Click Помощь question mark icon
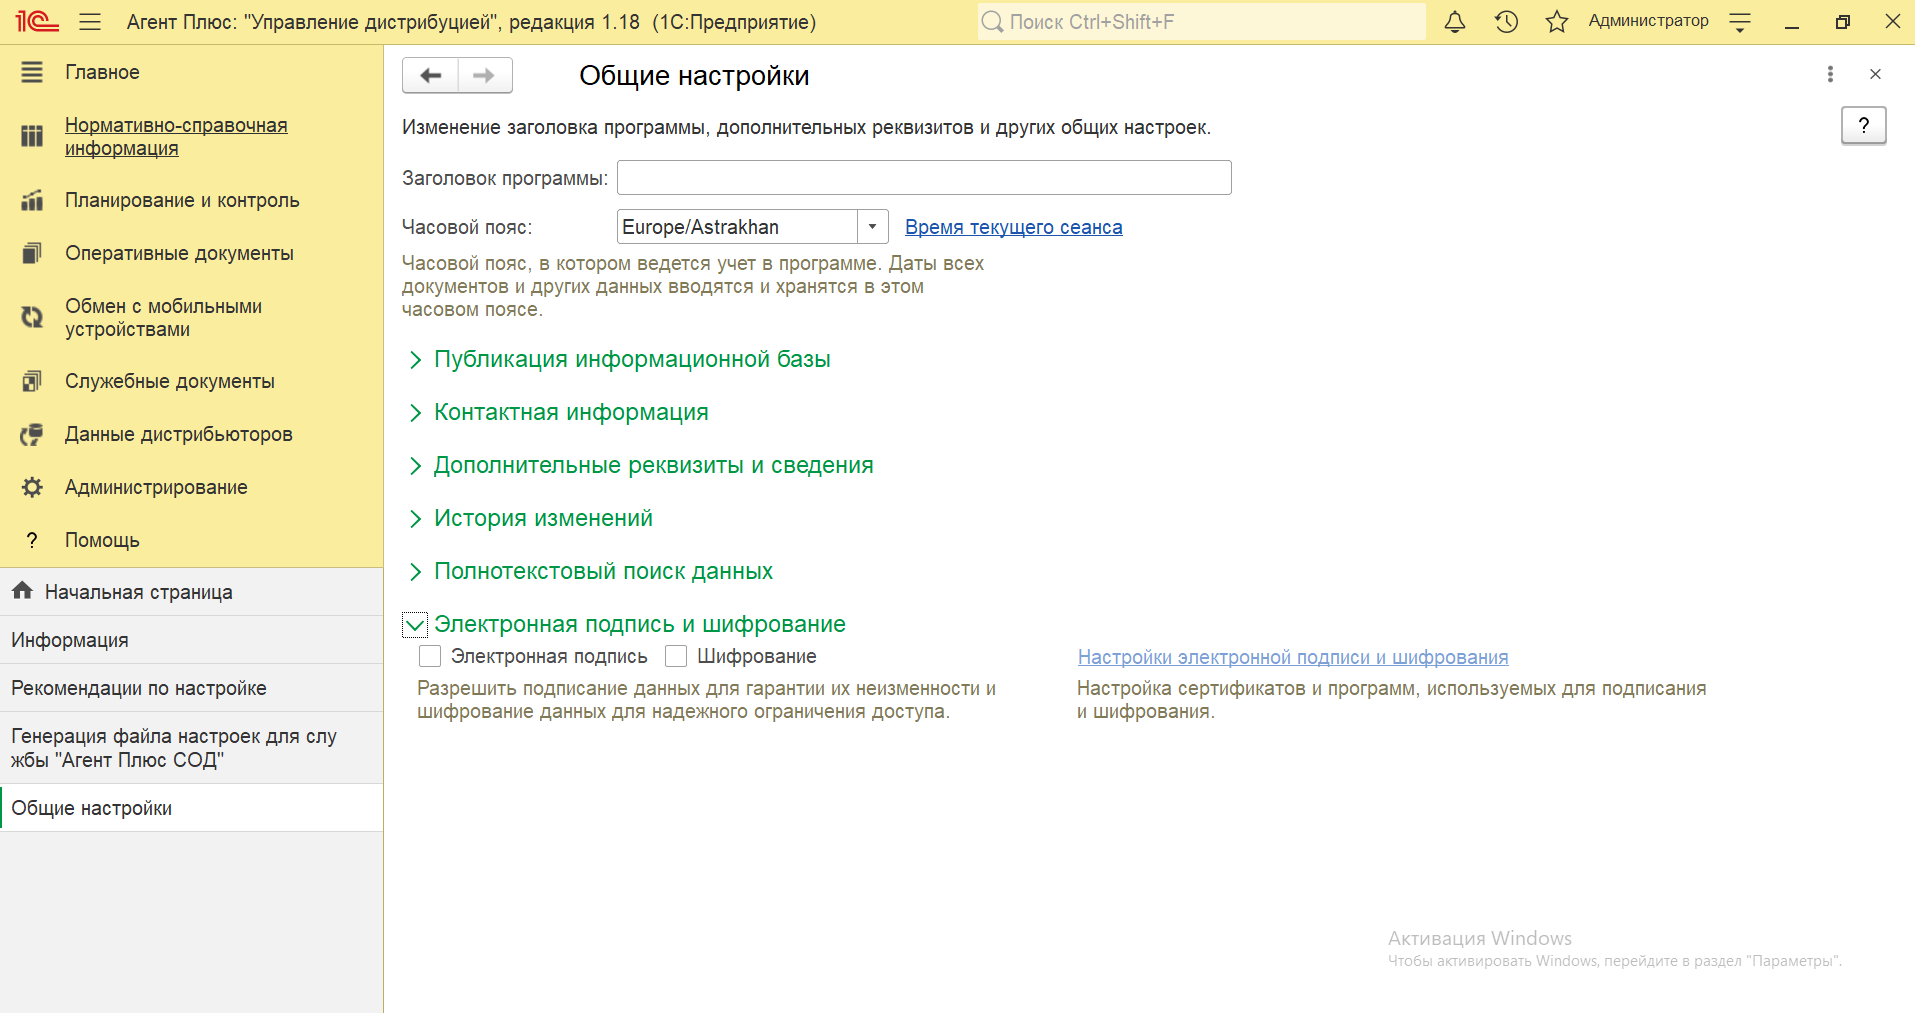Viewport: 1915px width, 1013px height. pos(32,540)
